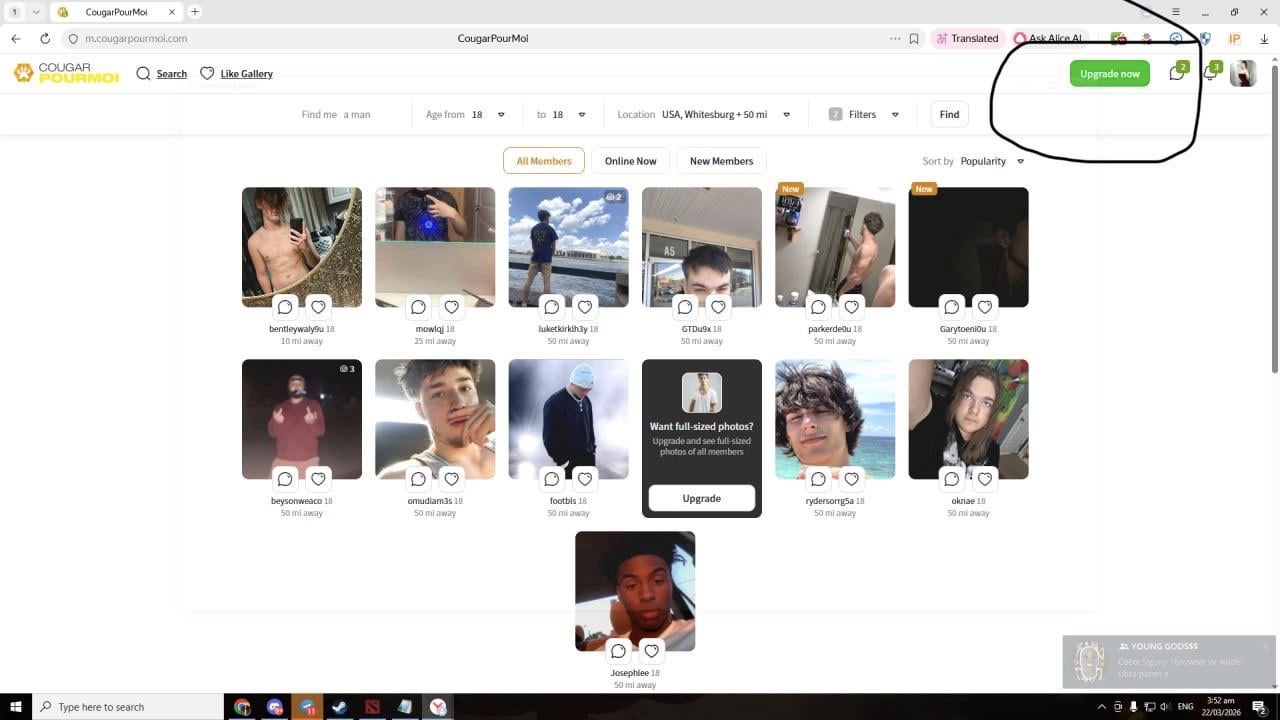
Task: Like the footbls profile using the heart
Action: tap(585, 479)
